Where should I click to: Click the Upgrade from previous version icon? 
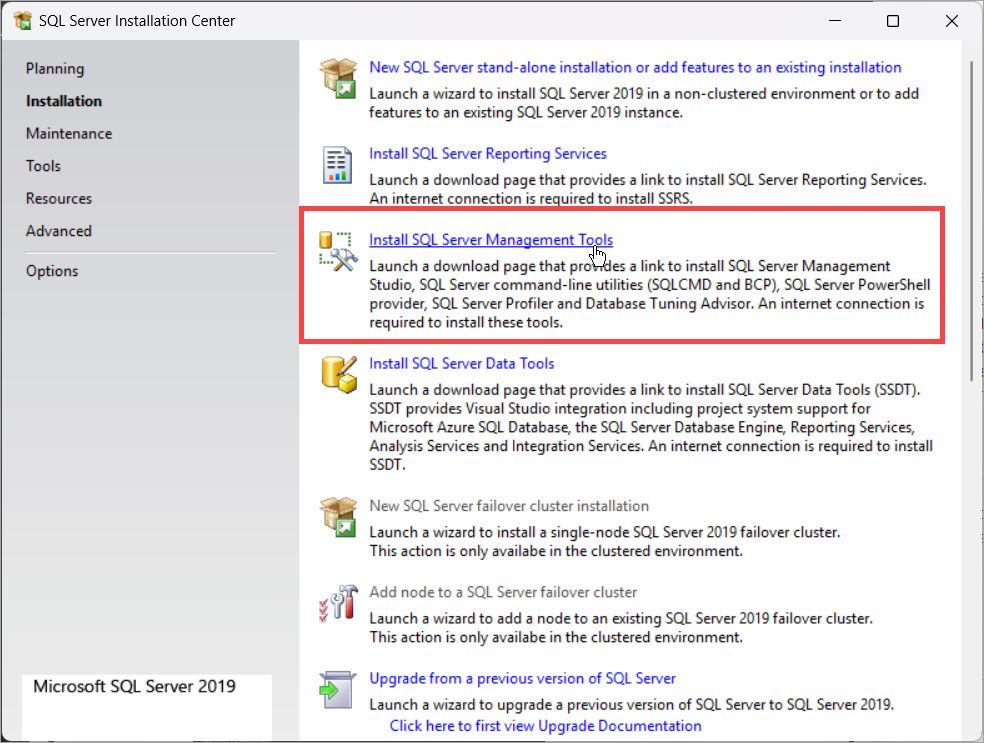click(338, 690)
